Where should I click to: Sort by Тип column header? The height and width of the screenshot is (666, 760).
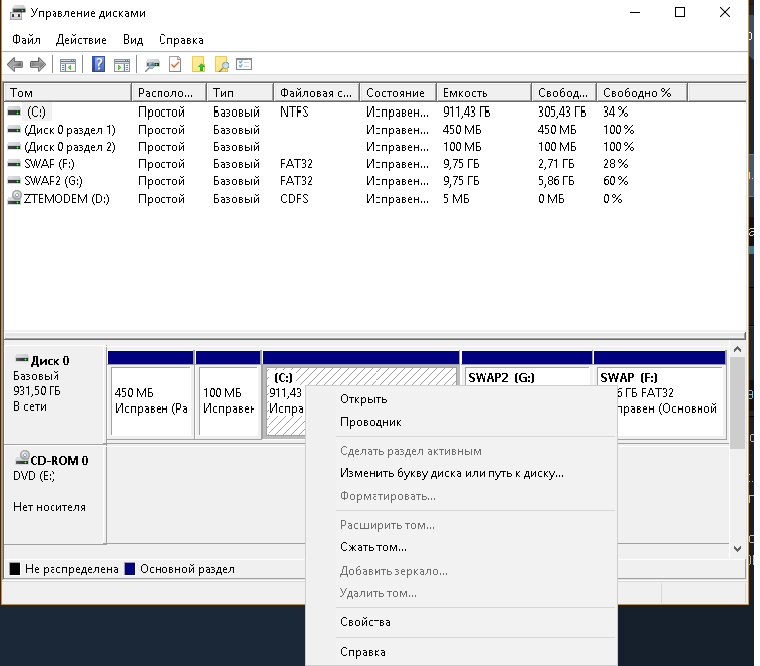pos(240,93)
